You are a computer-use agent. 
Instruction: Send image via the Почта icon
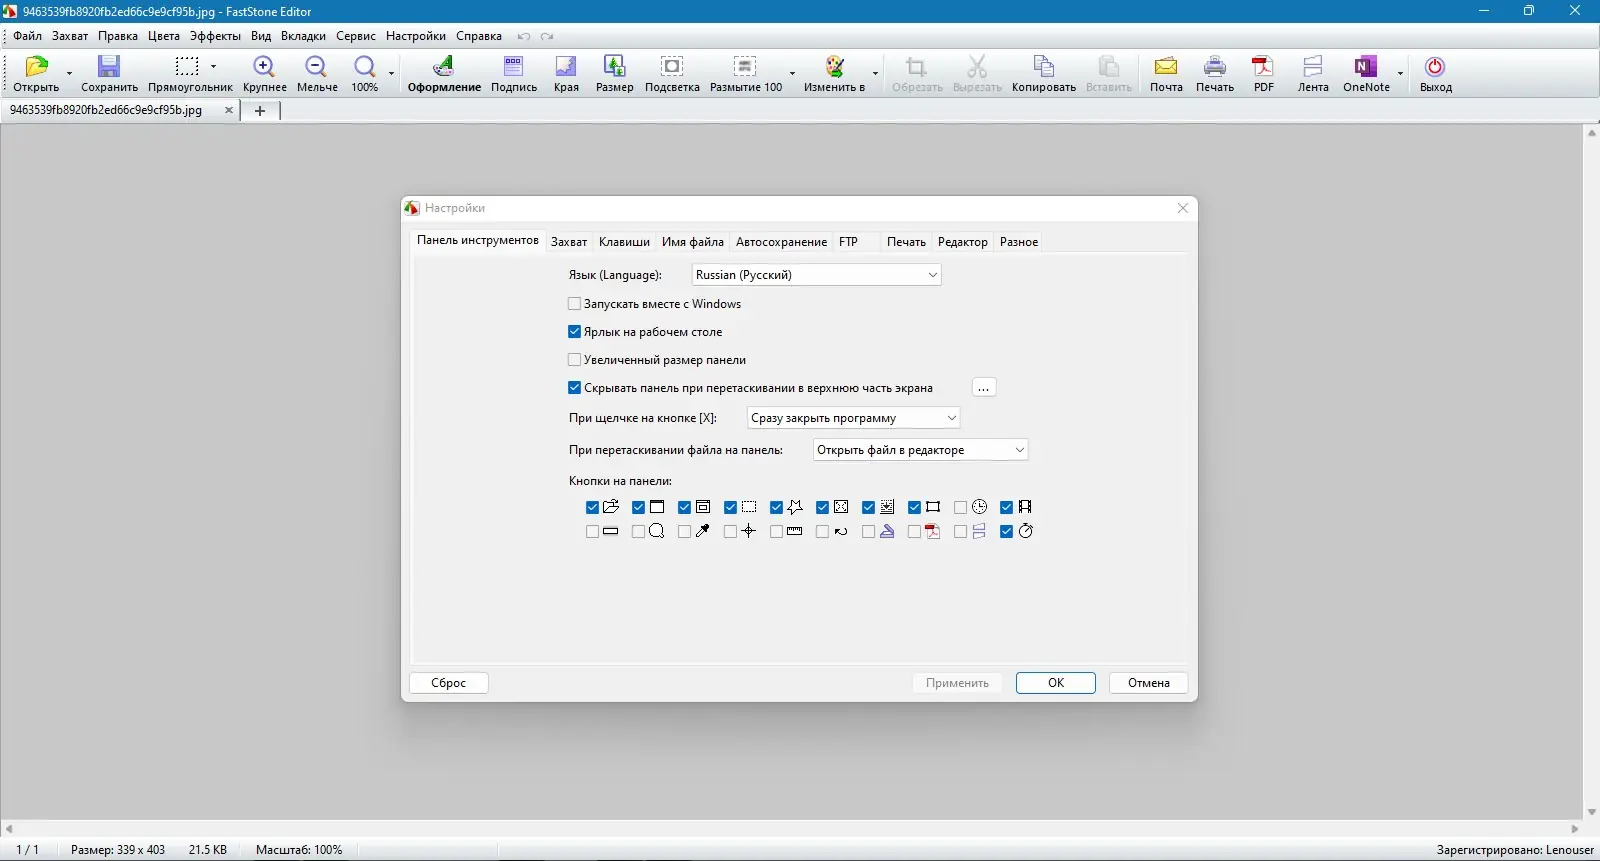coord(1166,66)
